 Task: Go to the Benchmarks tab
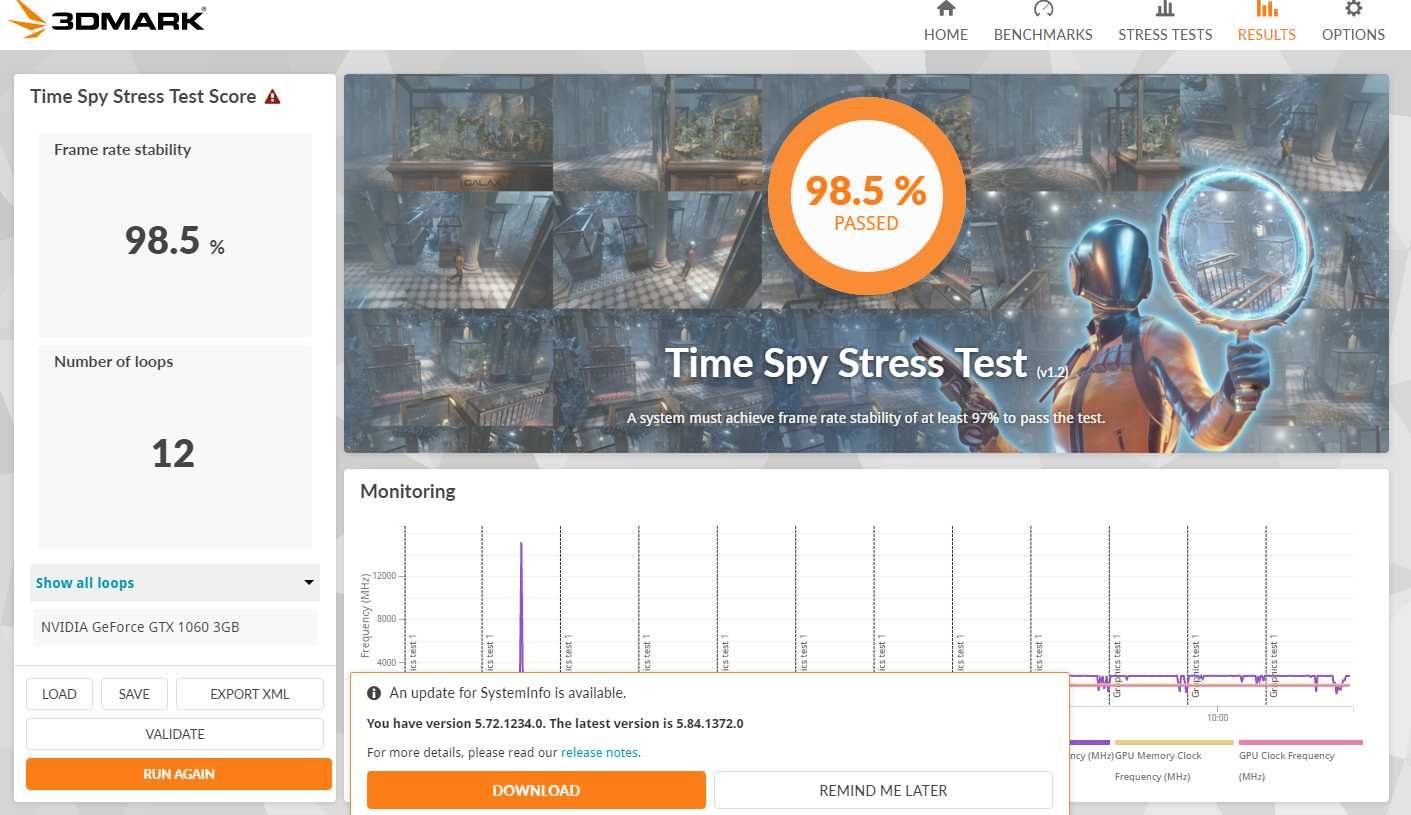coord(1043,22)
